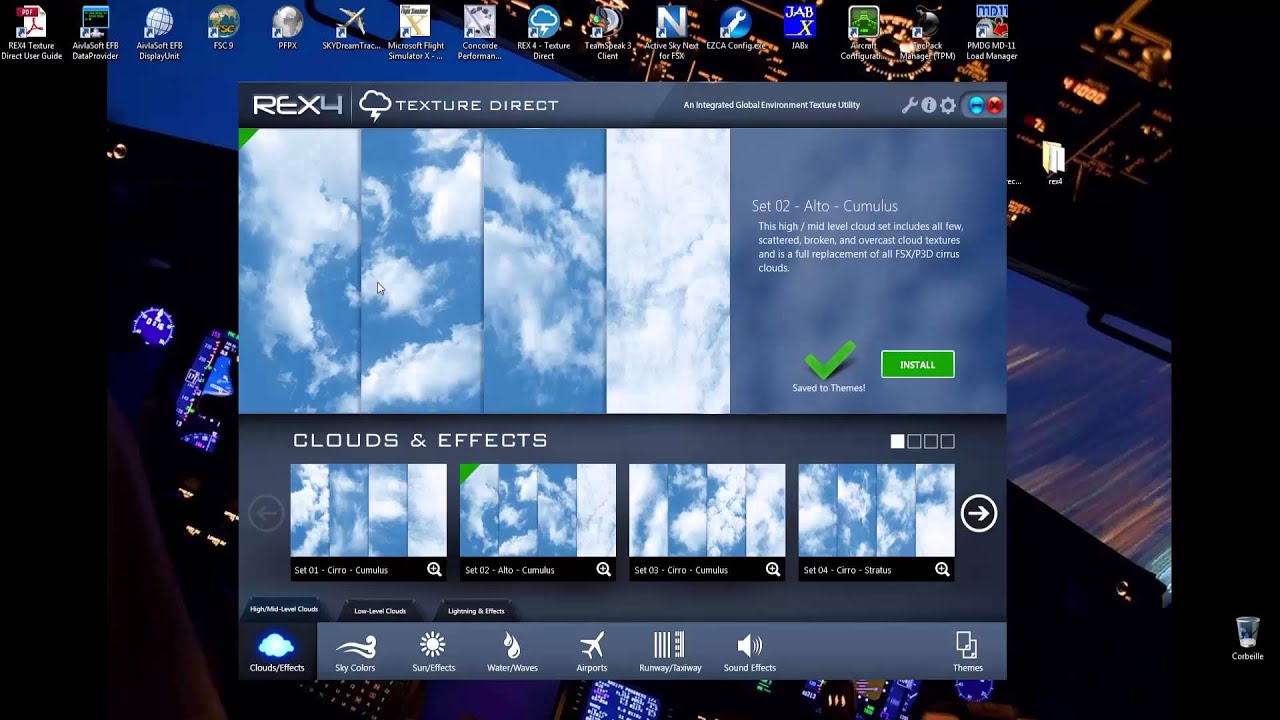Show the next cloud sets with right arrow
The width and height of the screenshot is (1280, 720).
point(978,513)
